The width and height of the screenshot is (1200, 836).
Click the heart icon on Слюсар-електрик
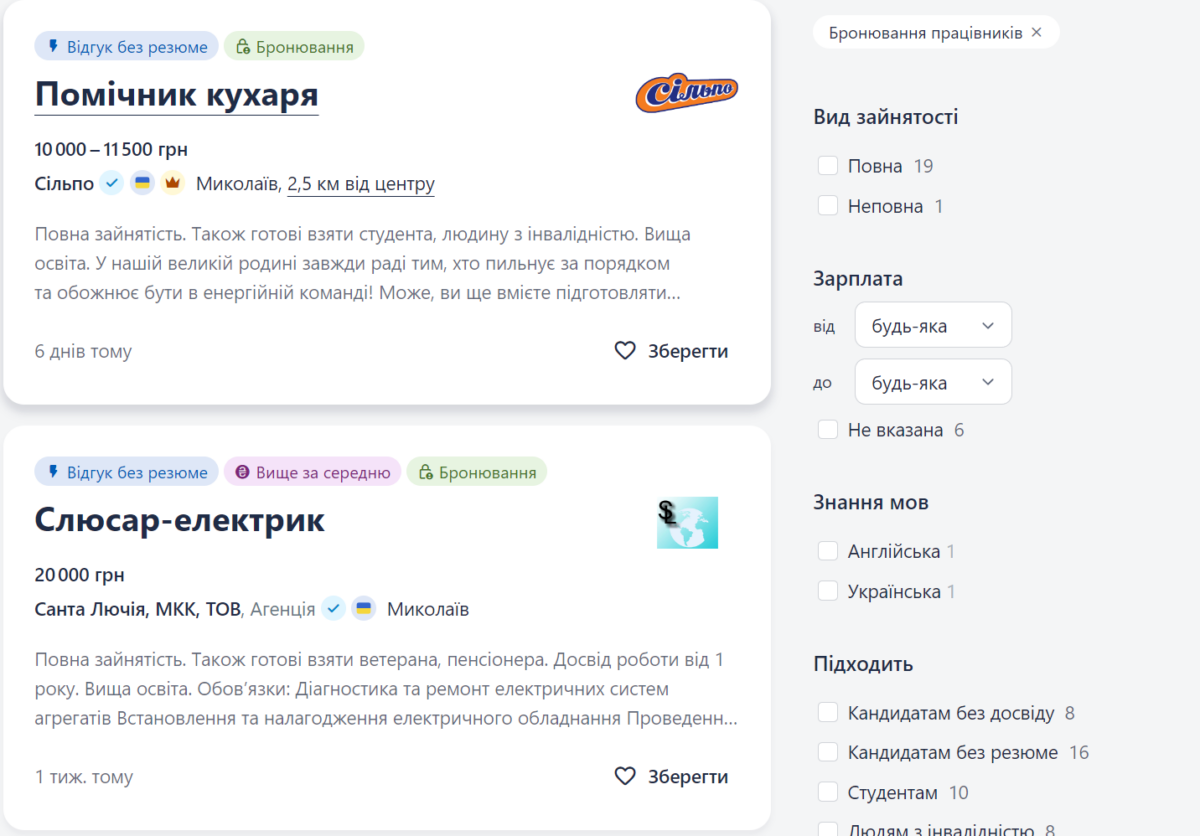click(x=625, y=776)
